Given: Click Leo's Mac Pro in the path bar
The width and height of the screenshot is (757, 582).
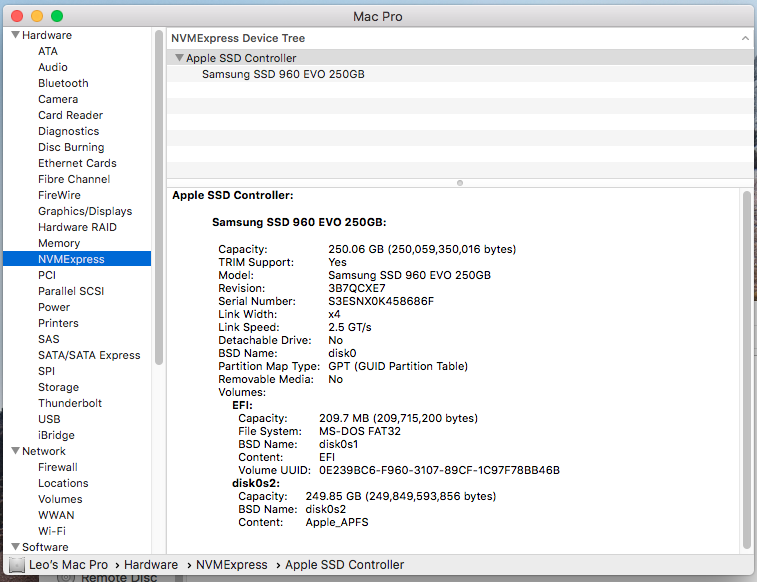Looking at the screenshot, I should click(x=68, y=565).
